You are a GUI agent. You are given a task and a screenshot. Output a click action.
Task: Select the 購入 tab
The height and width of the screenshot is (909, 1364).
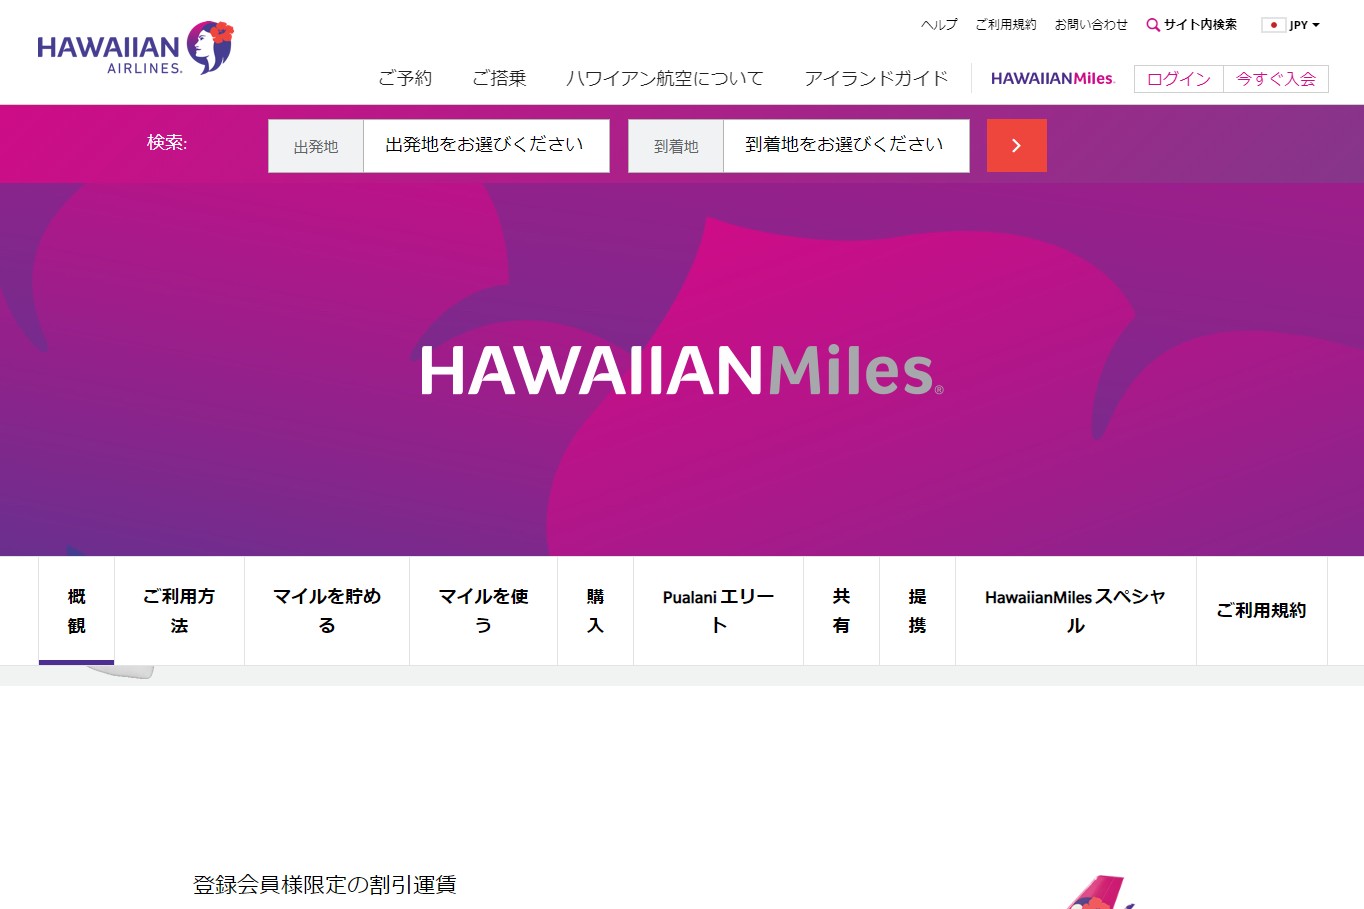point(595,611)
